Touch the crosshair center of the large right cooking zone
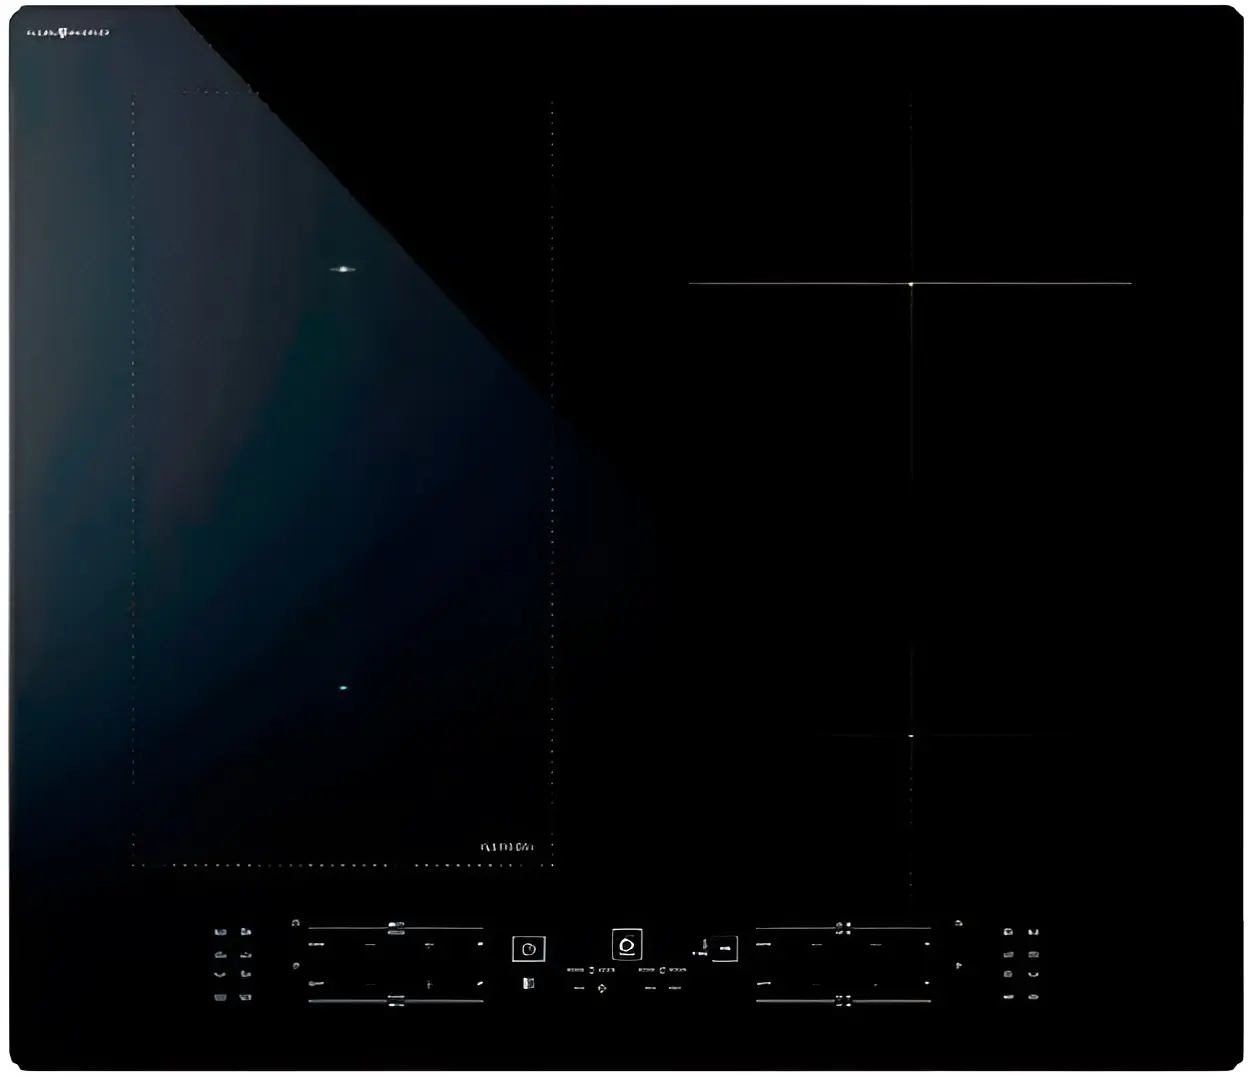The width and height of the screenshot is (1248, 1076). point(911,284)
